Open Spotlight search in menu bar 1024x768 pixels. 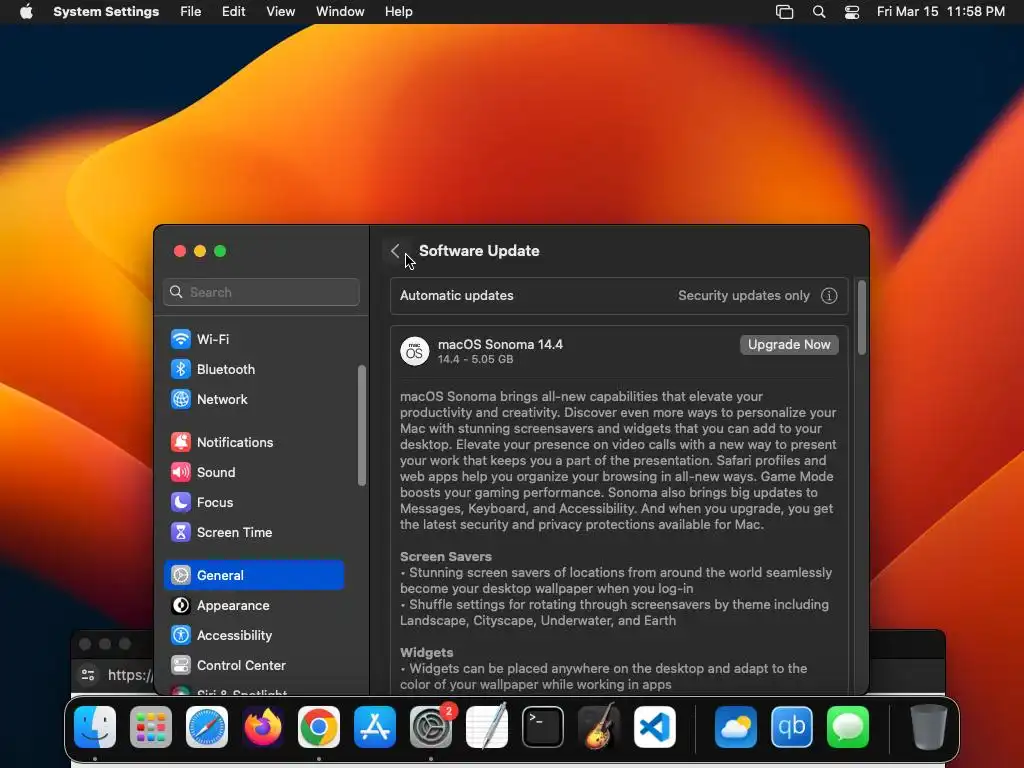point(819,12)
